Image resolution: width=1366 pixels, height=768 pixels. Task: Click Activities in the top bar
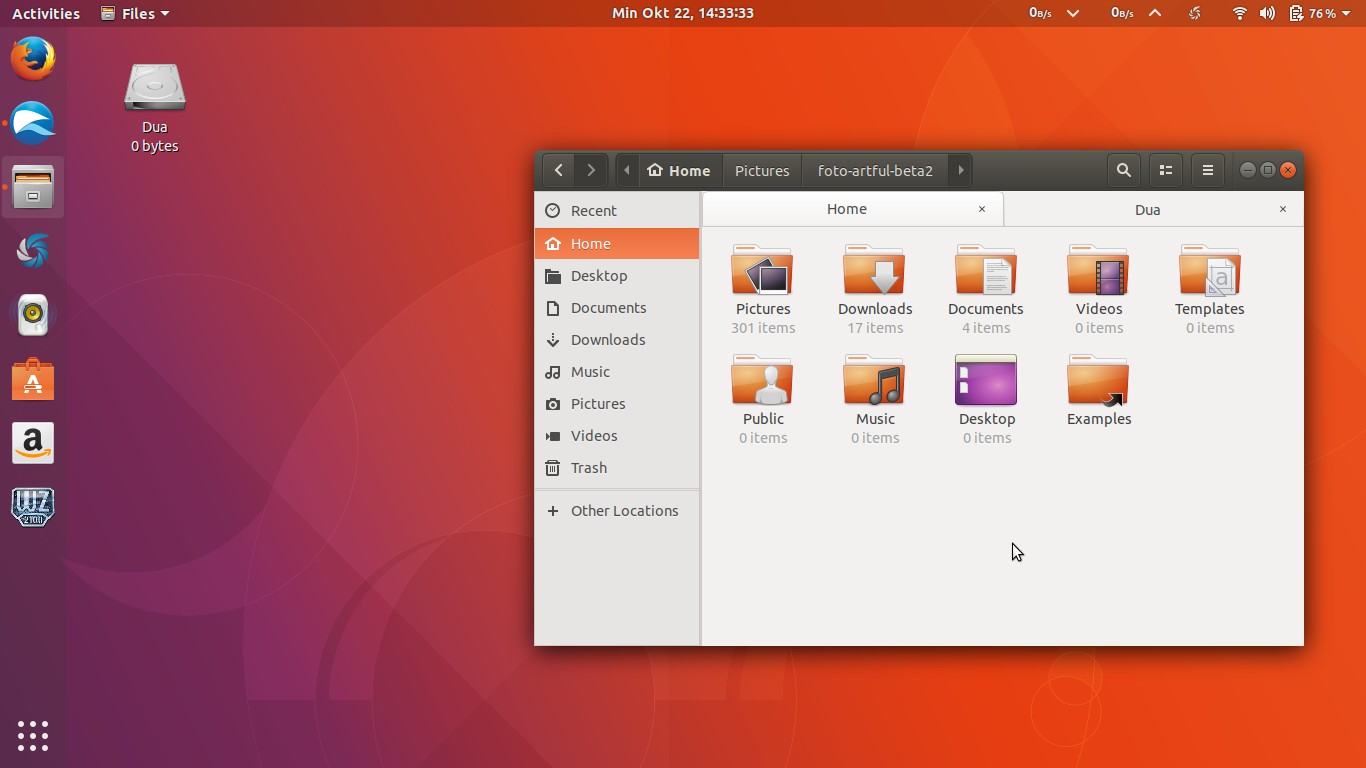pyautogui.click(x=45, y=13)
